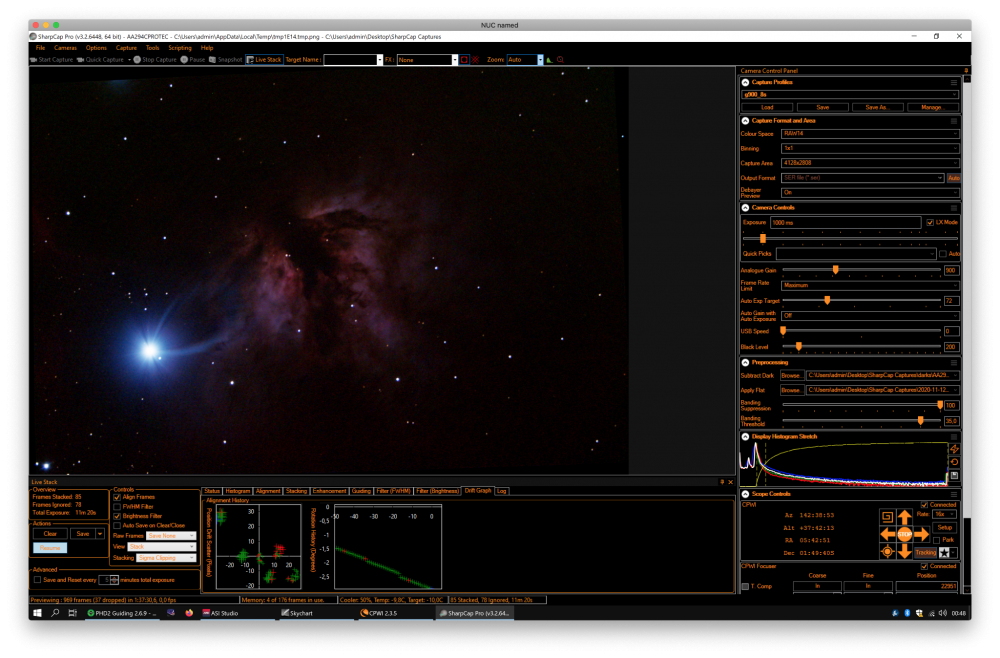
Task: Click the scope Setup button
Action: click(x=945, y=527)
